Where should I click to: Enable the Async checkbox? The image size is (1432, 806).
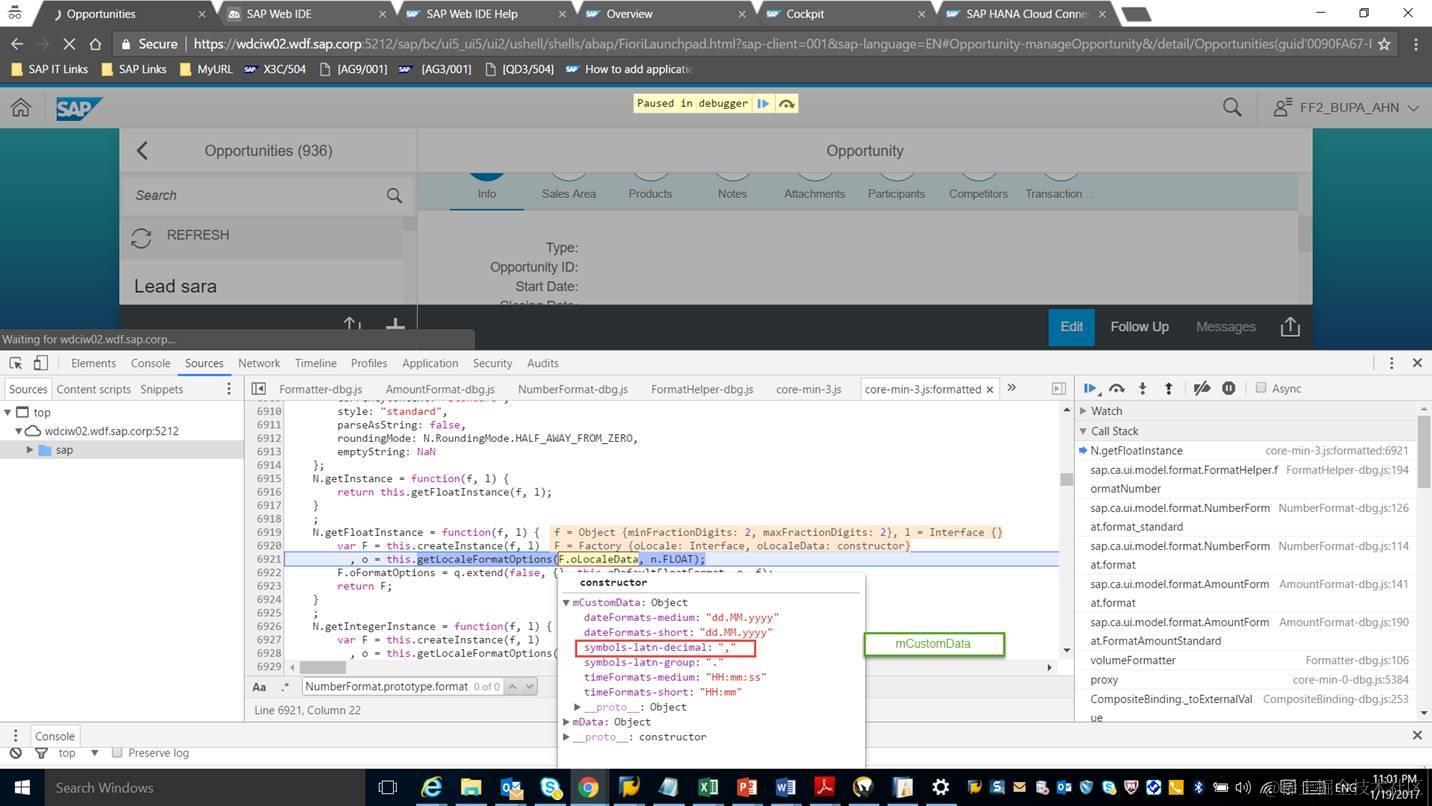pos(1261,388)
